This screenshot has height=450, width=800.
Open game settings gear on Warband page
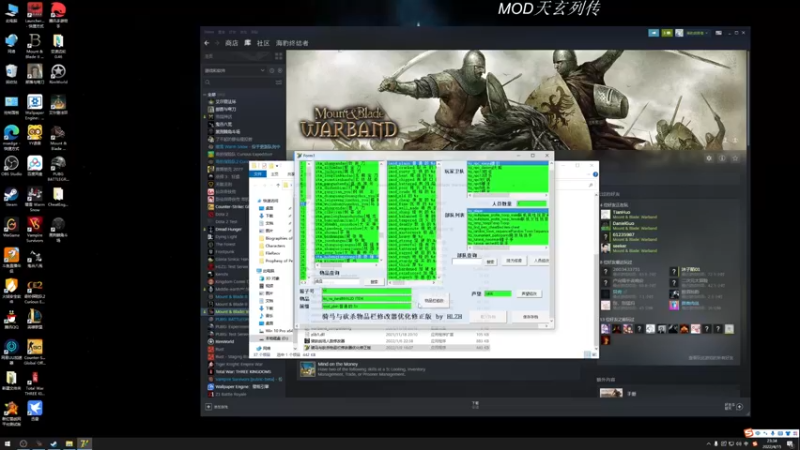point(709,158)
